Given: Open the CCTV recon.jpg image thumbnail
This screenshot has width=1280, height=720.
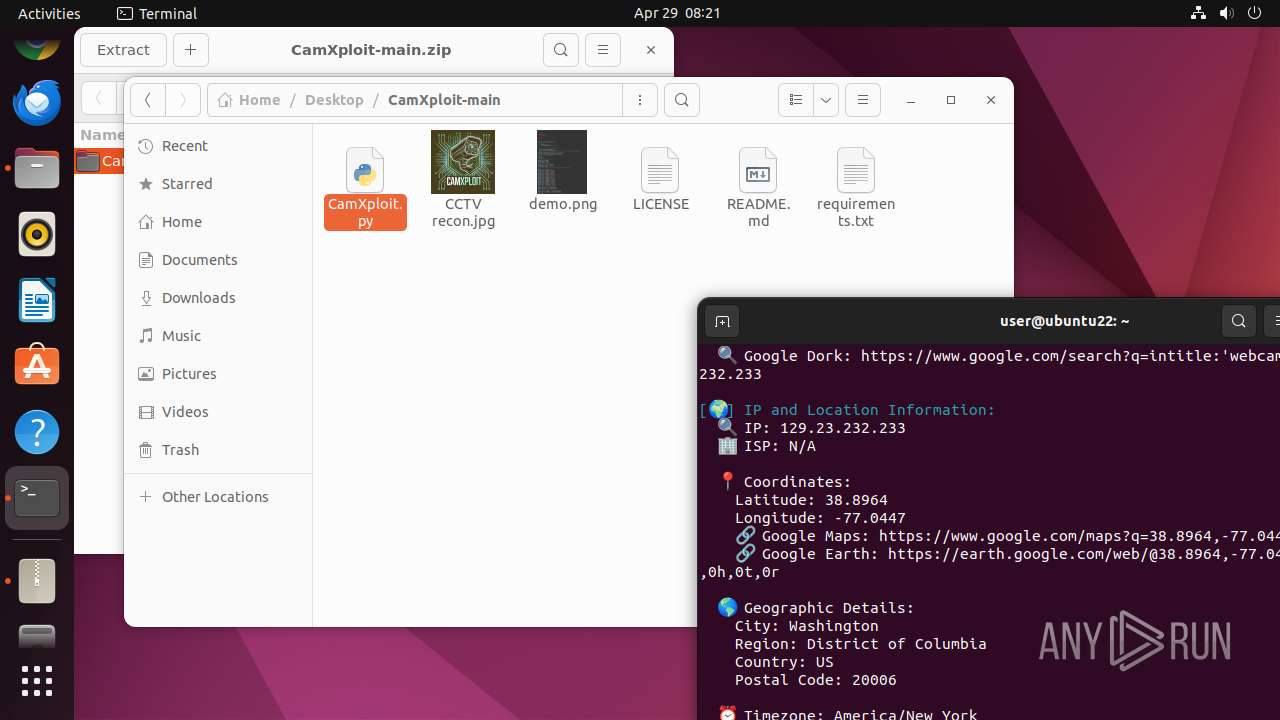Looking at the screenshot, I should tap(463, 179).
